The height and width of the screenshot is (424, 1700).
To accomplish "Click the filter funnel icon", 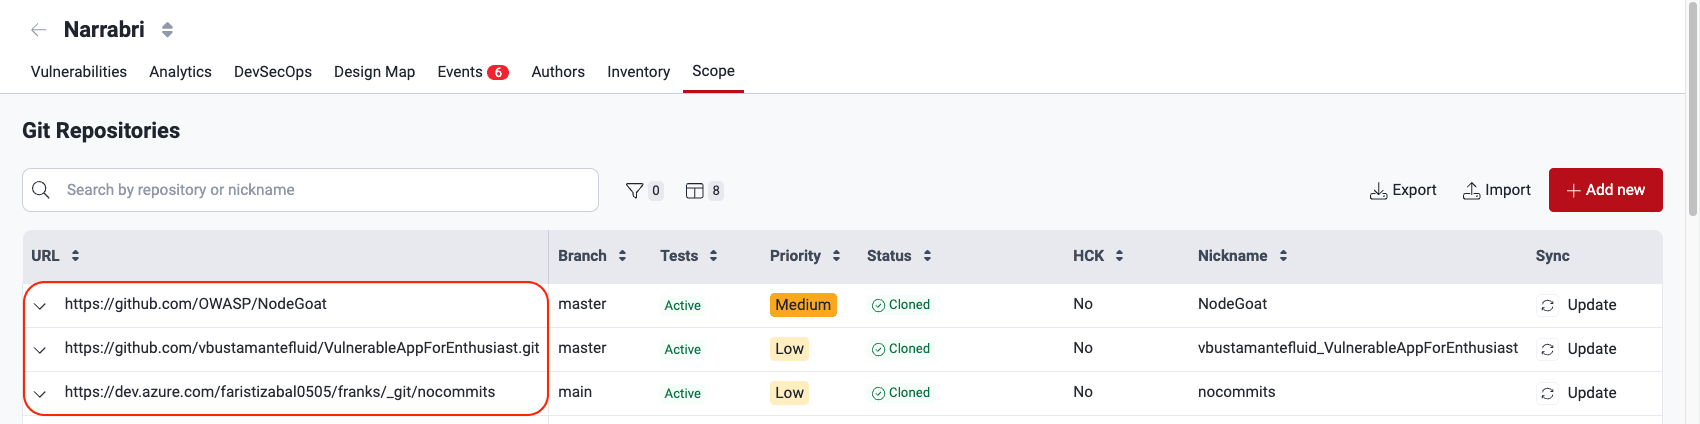I will coord(634,190).
